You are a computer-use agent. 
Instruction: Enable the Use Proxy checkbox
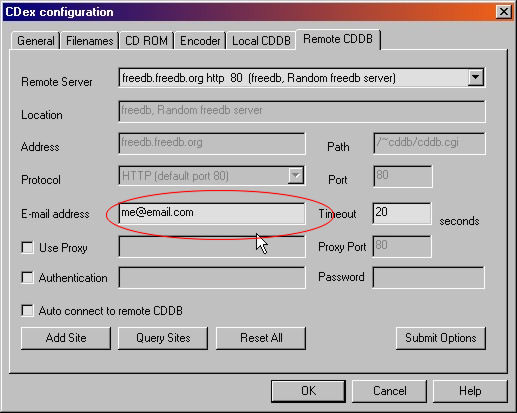[x=27, y=248]
